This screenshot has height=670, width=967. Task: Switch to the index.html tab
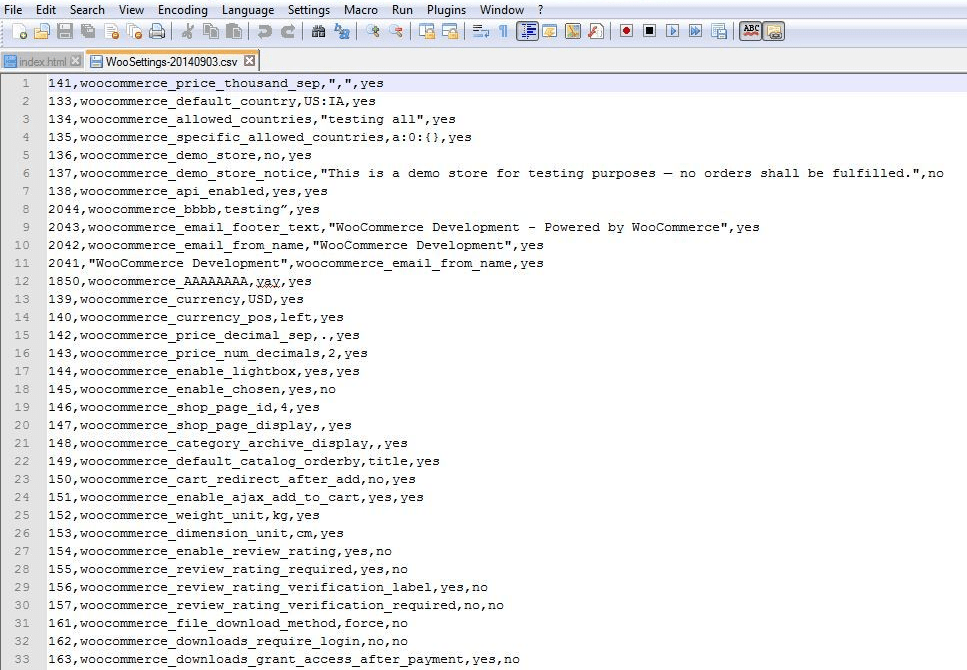(42, 62)
